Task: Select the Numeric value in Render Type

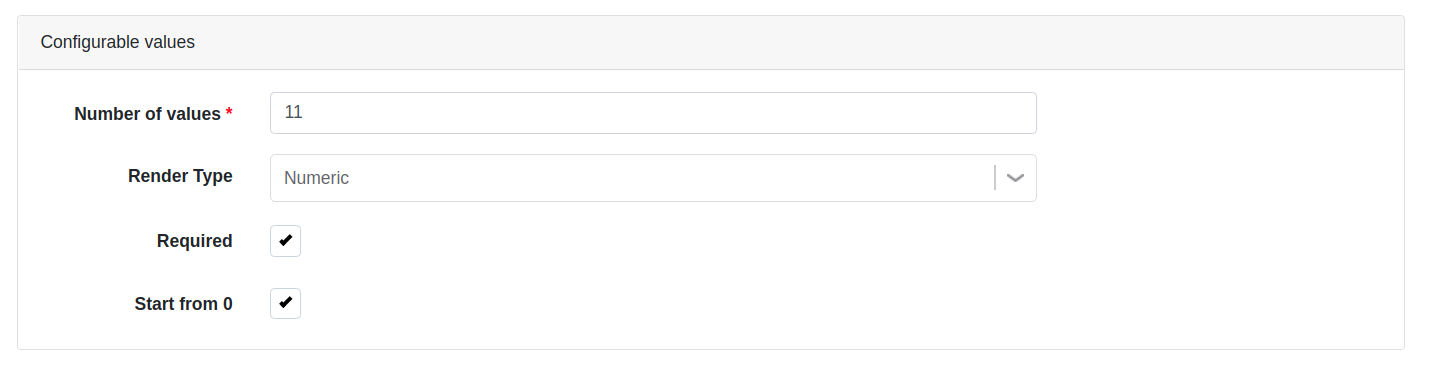Action: pyautogui.click(x=316, y=178)
